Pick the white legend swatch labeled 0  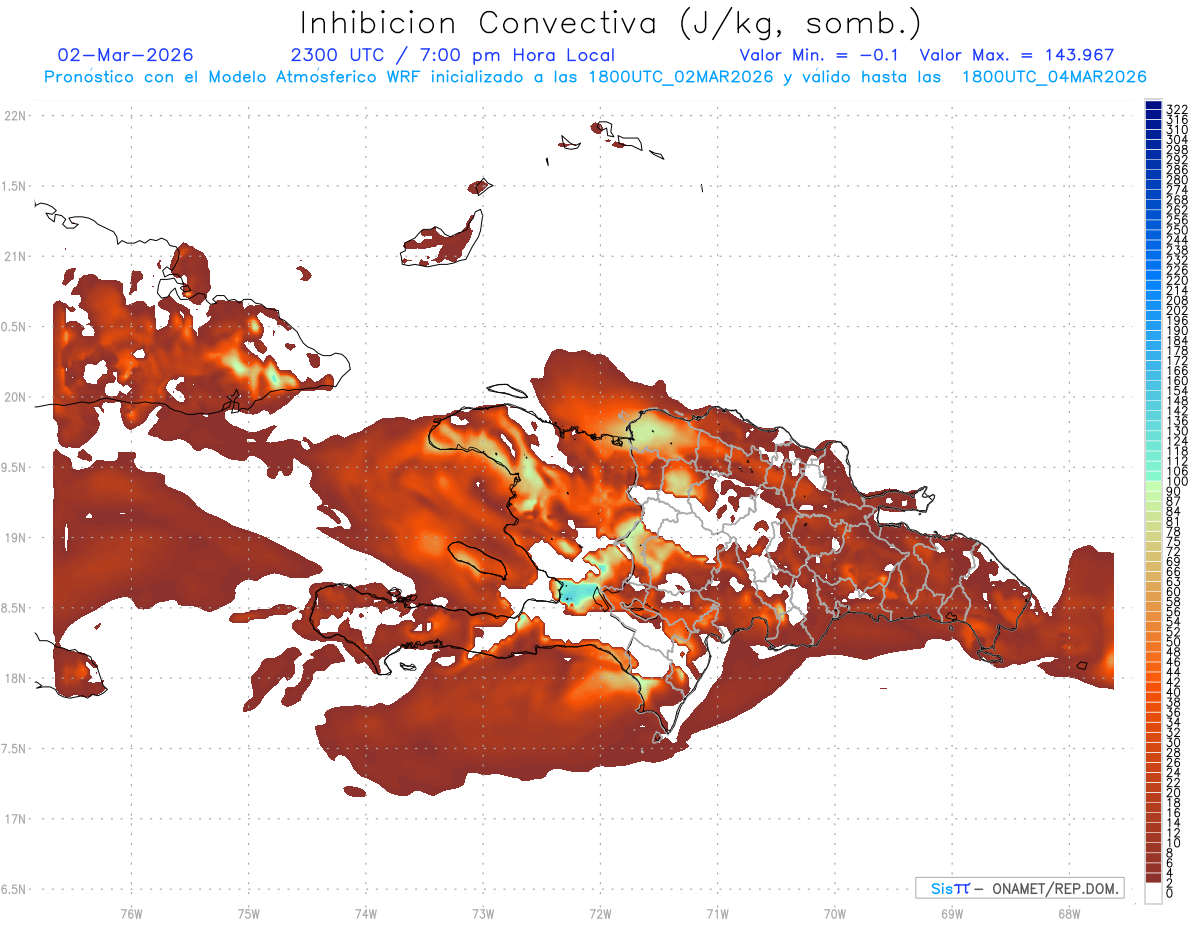click(x=1153, y=893)
